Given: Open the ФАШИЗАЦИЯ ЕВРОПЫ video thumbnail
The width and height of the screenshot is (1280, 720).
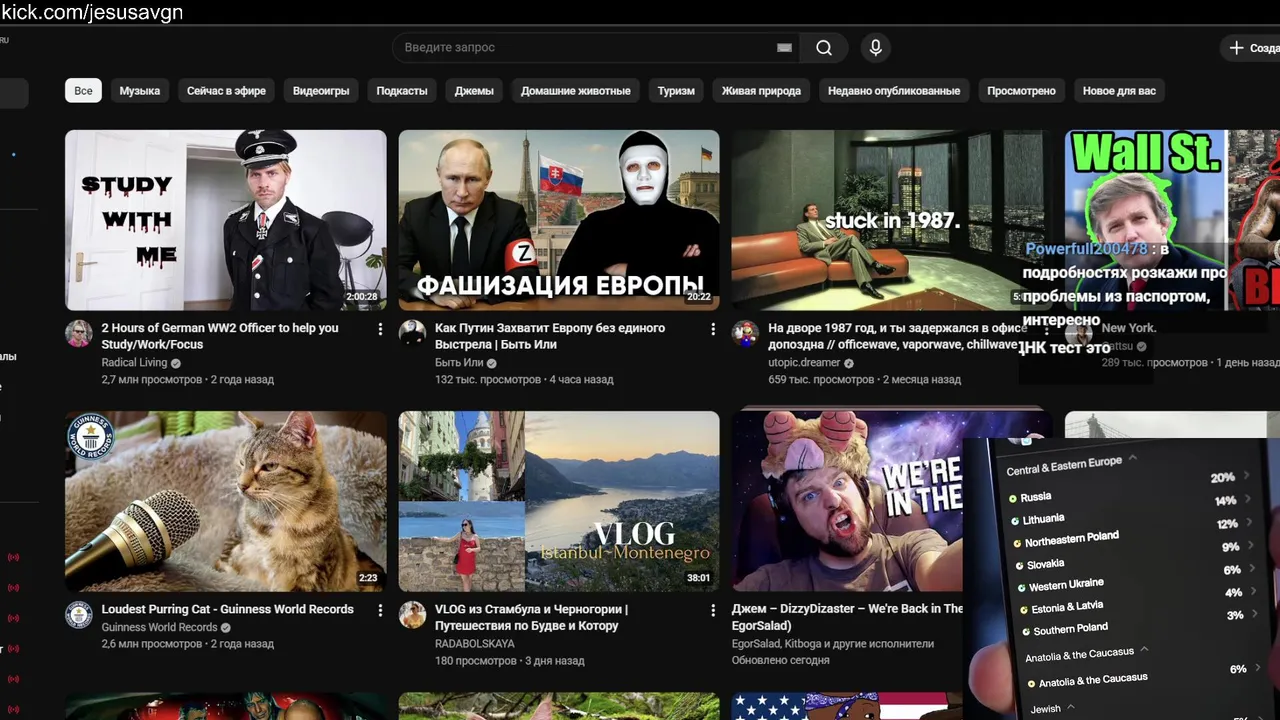Looking at the screenshot, I should click(x=559, y=220).
